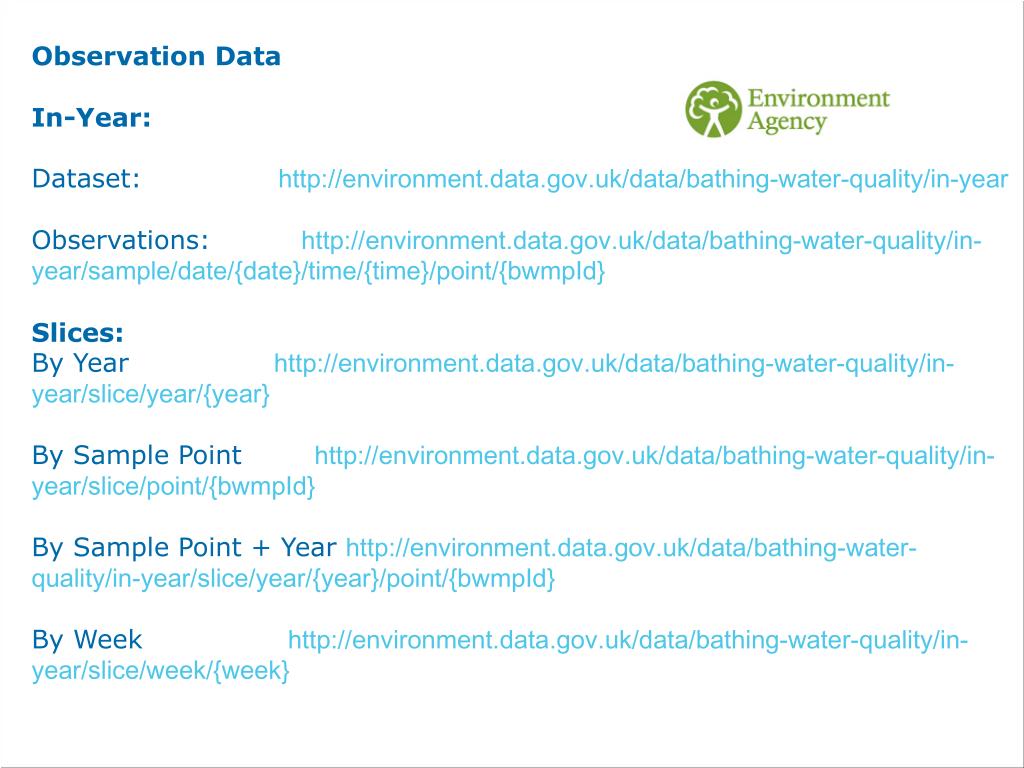Follow the By Sample Point slice URL

point(513,471)
